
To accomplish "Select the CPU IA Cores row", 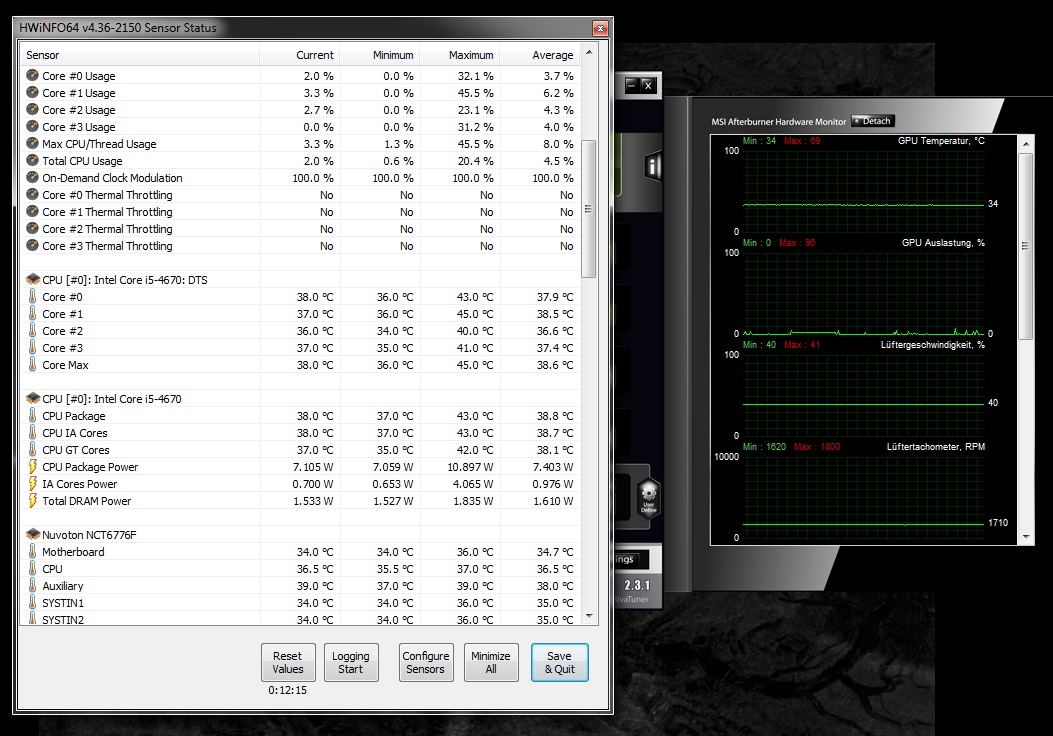I will pyautogui.click(x=301, y=433).
